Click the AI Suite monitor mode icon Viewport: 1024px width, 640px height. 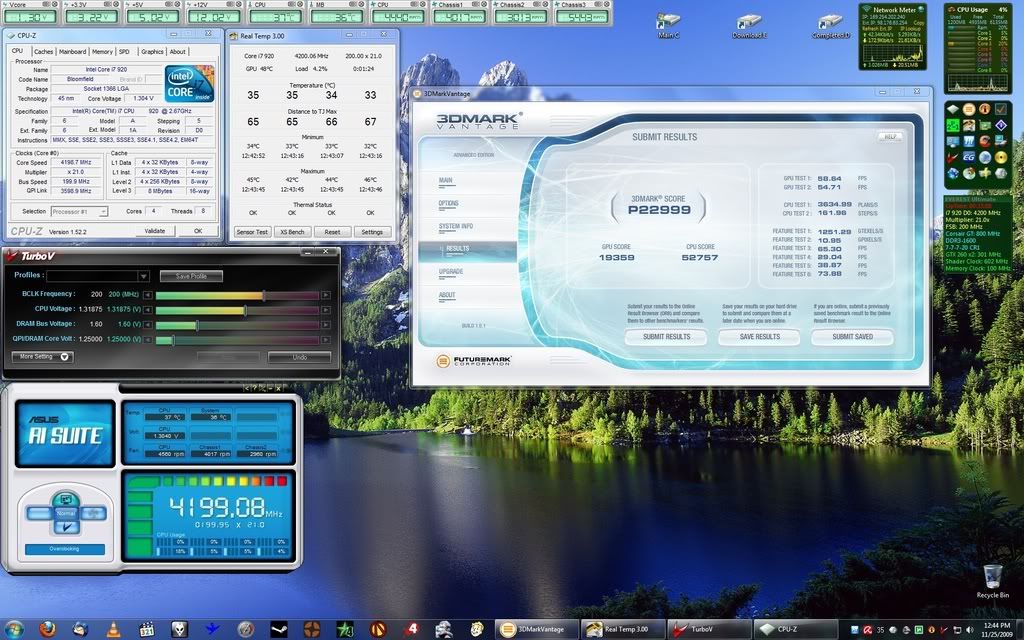tap(66, 499)
